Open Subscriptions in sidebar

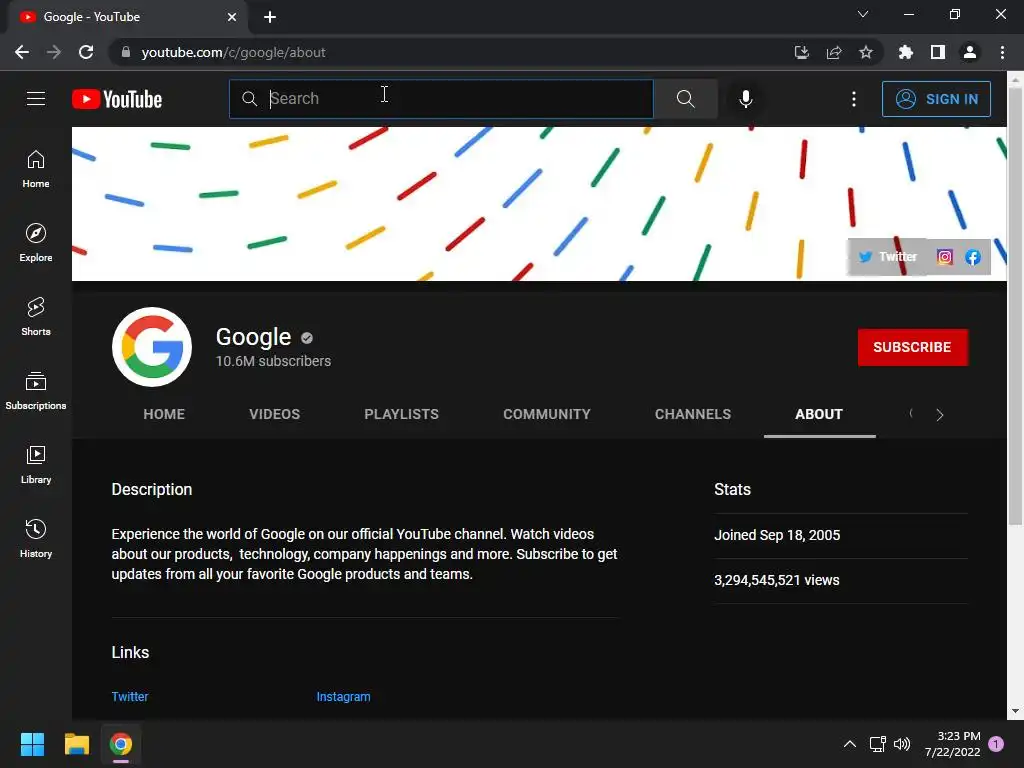coord(36,391)
